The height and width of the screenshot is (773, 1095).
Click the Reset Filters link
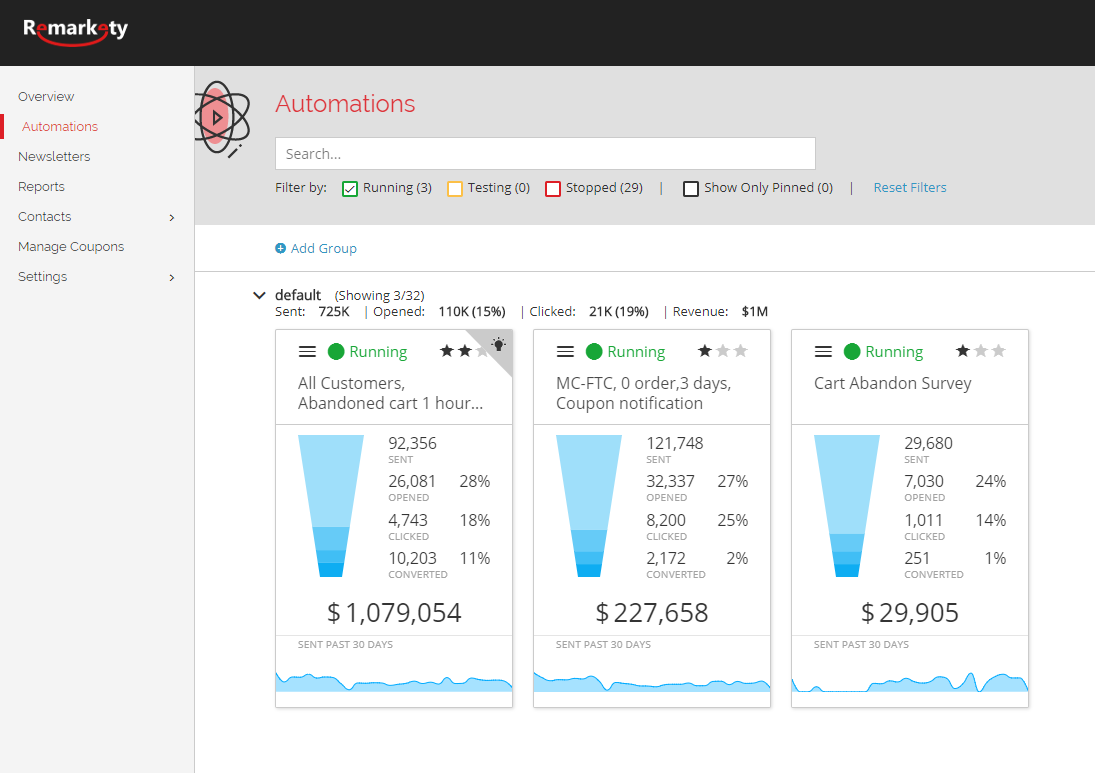coord(909,187)
